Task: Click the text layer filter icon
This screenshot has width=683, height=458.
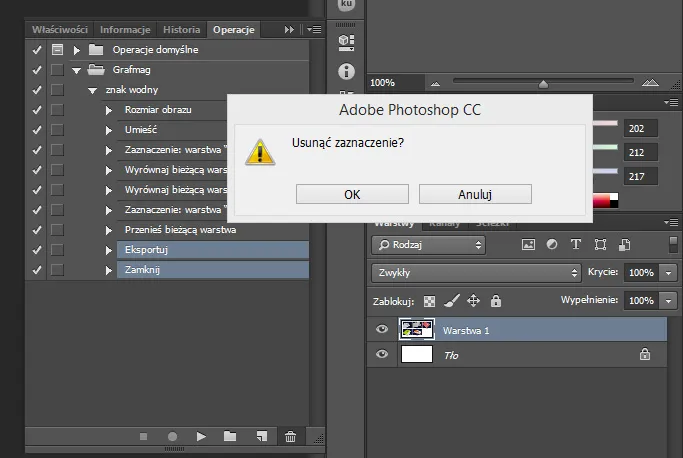Action: 576,245
